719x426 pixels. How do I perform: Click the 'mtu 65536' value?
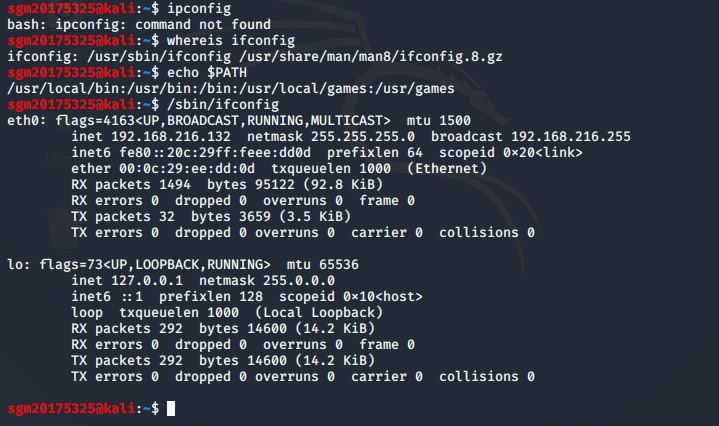(323, 265)
